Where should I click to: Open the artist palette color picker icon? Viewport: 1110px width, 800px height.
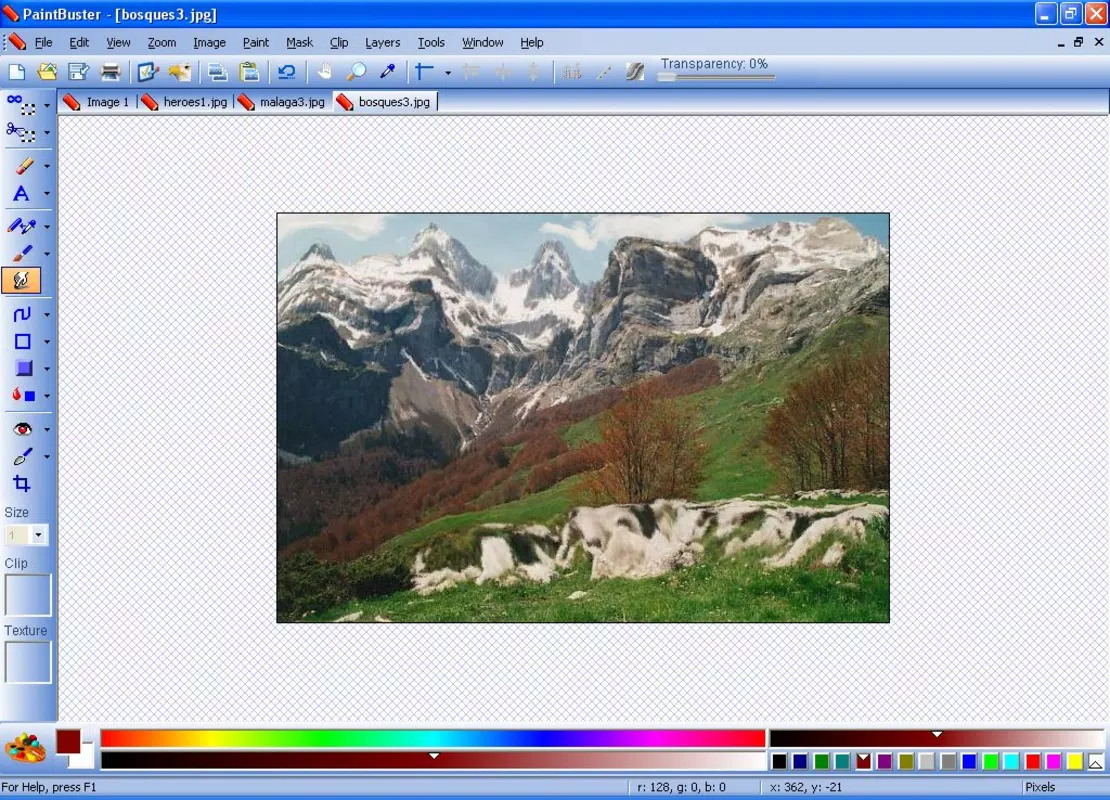point(25,749)
